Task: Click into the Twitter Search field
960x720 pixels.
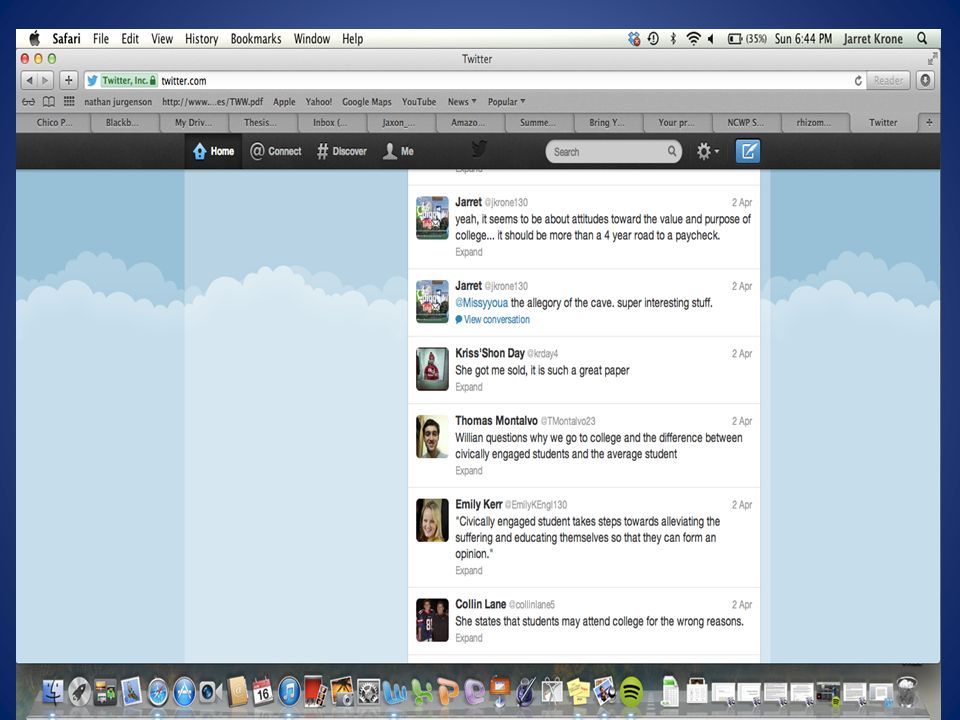Action: pyautogui.click(x=613, y=151)
